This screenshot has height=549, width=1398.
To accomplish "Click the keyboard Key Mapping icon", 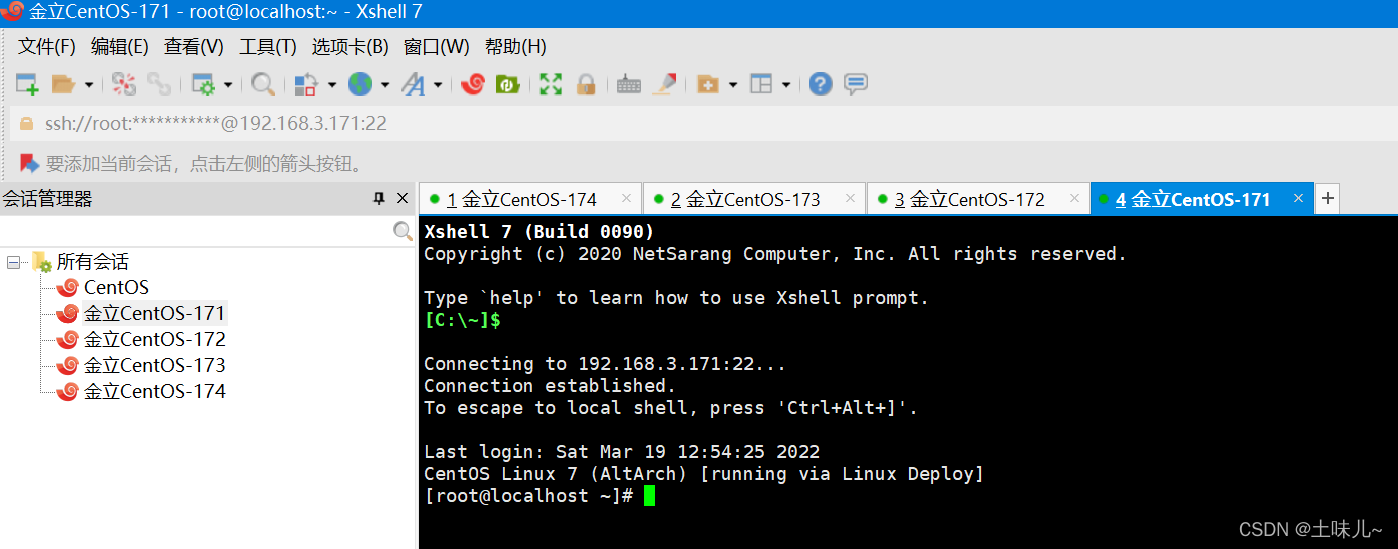I will tap(629, 85).
